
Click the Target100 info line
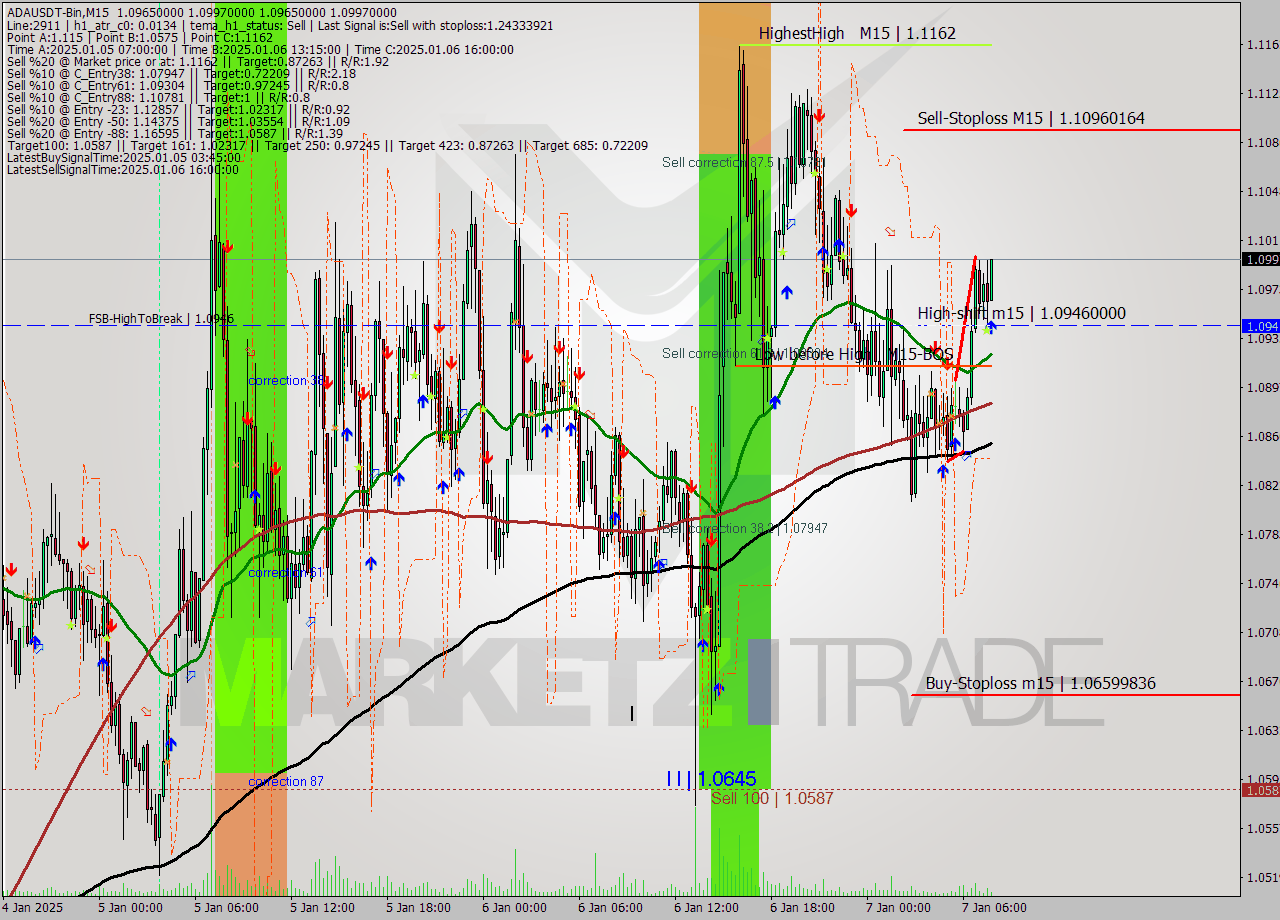click(327, 146)
